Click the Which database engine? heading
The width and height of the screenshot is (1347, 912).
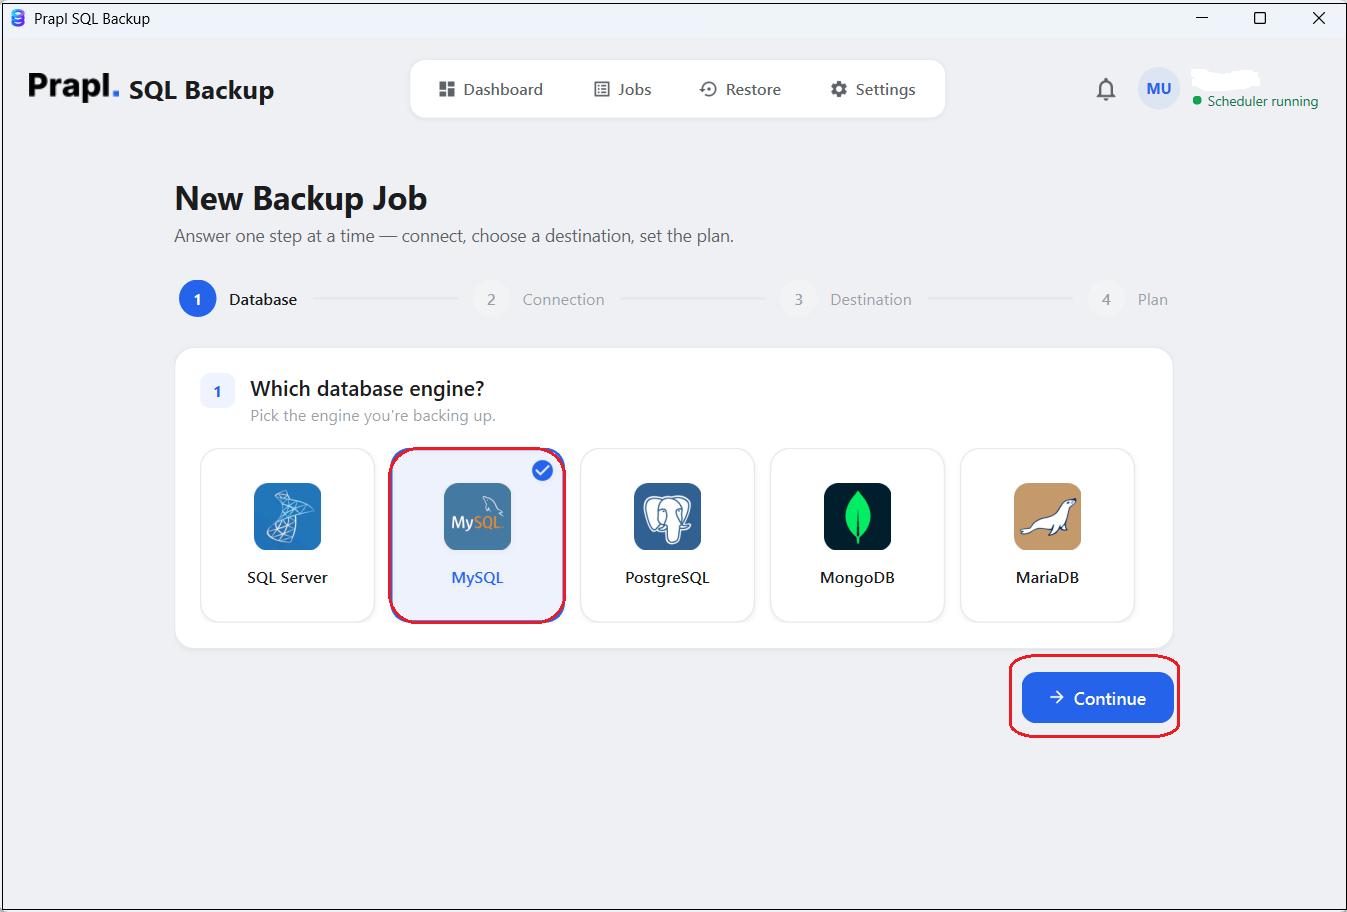(367, 388)
